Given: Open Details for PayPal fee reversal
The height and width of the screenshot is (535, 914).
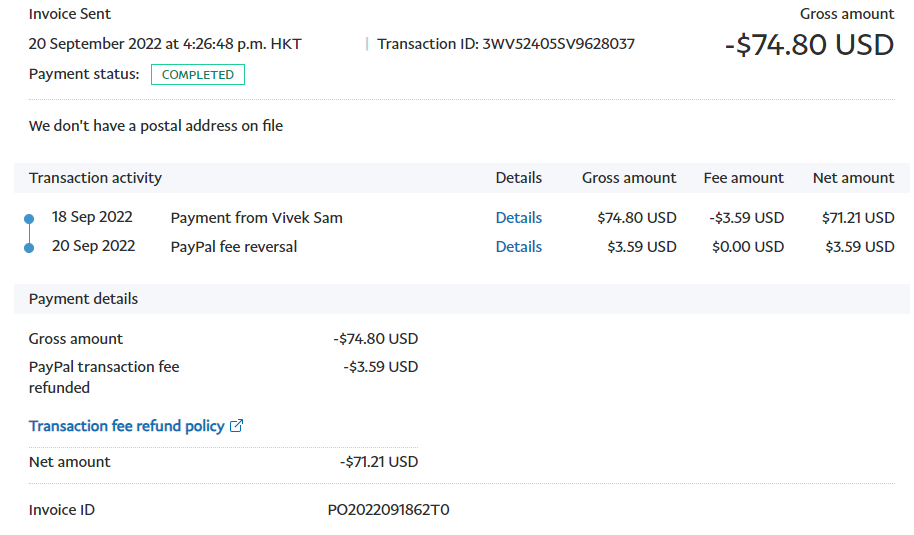Looking at the screenshot, I should pyautogui.click(x=518, y=247).
